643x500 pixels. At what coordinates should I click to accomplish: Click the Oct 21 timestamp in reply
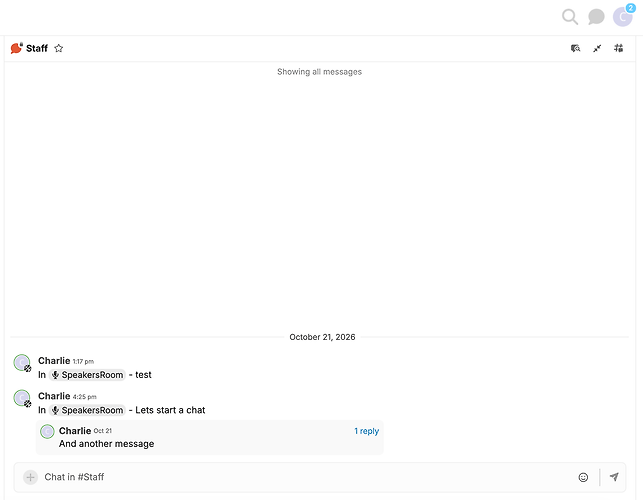103,431
